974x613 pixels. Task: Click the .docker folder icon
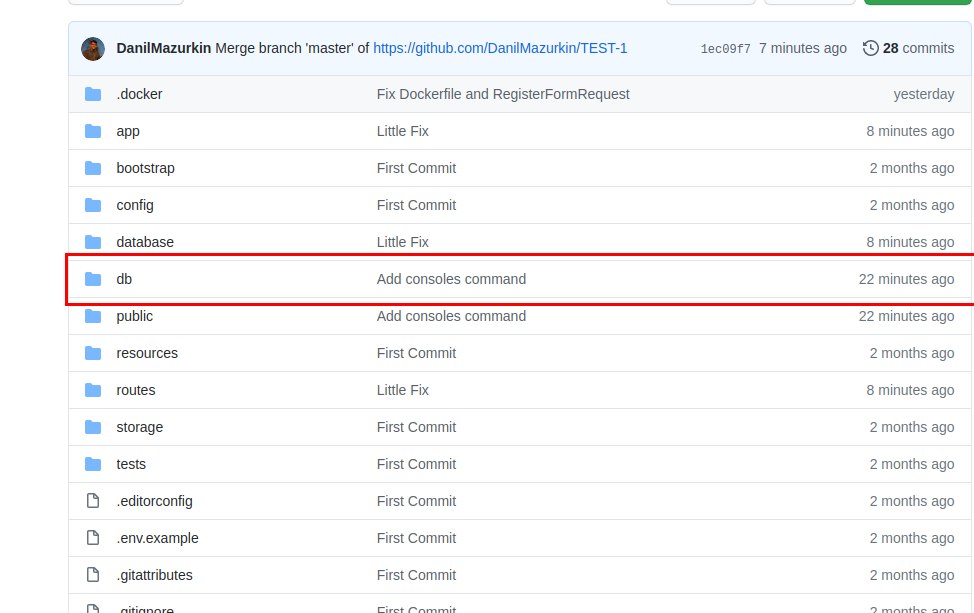(93, 94)
